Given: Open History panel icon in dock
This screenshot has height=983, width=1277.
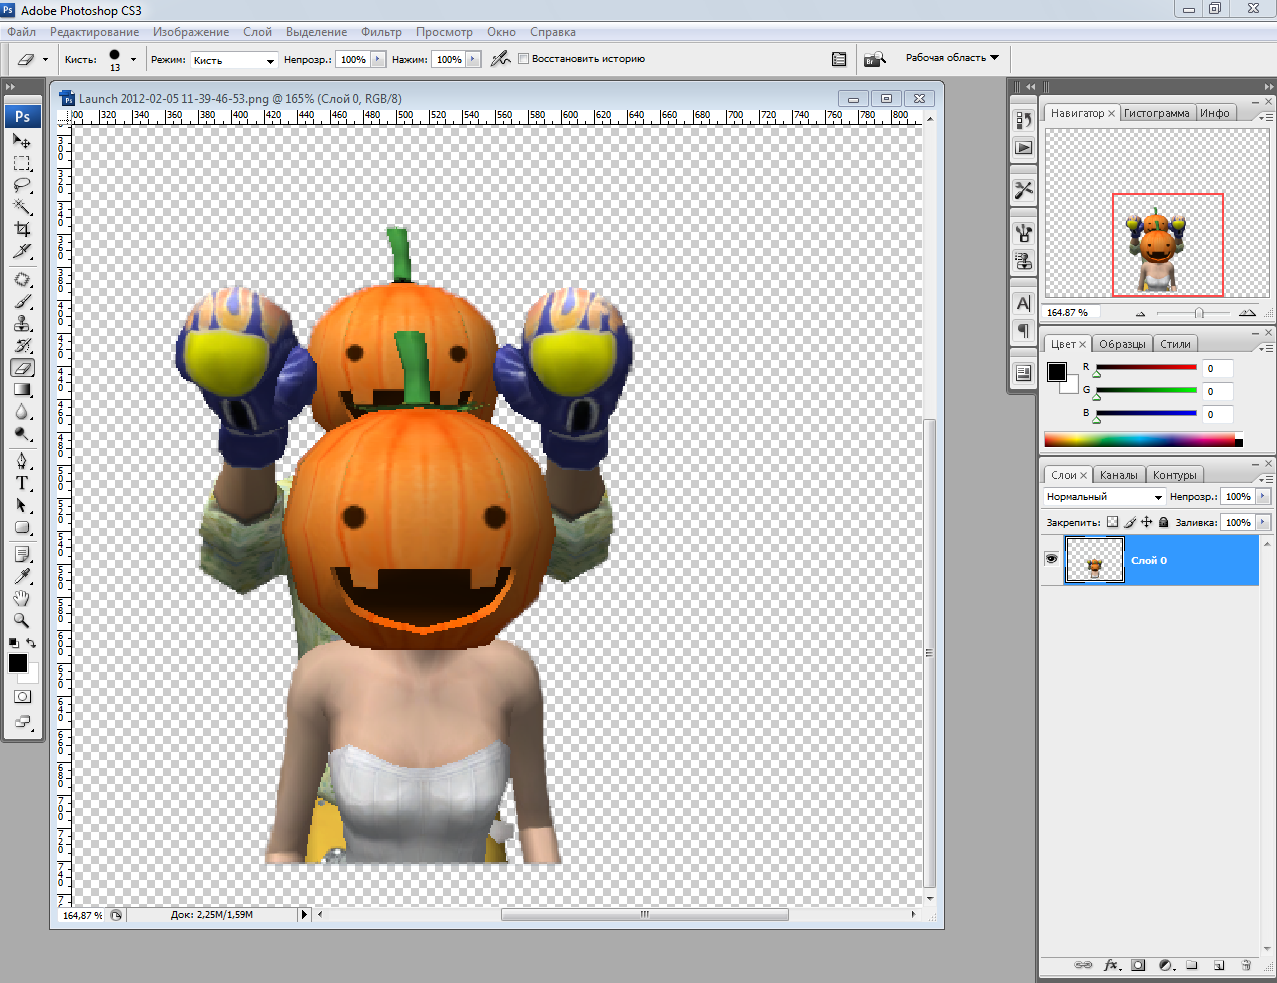Looking at the screenshot, I should (x=1023, y=120).
